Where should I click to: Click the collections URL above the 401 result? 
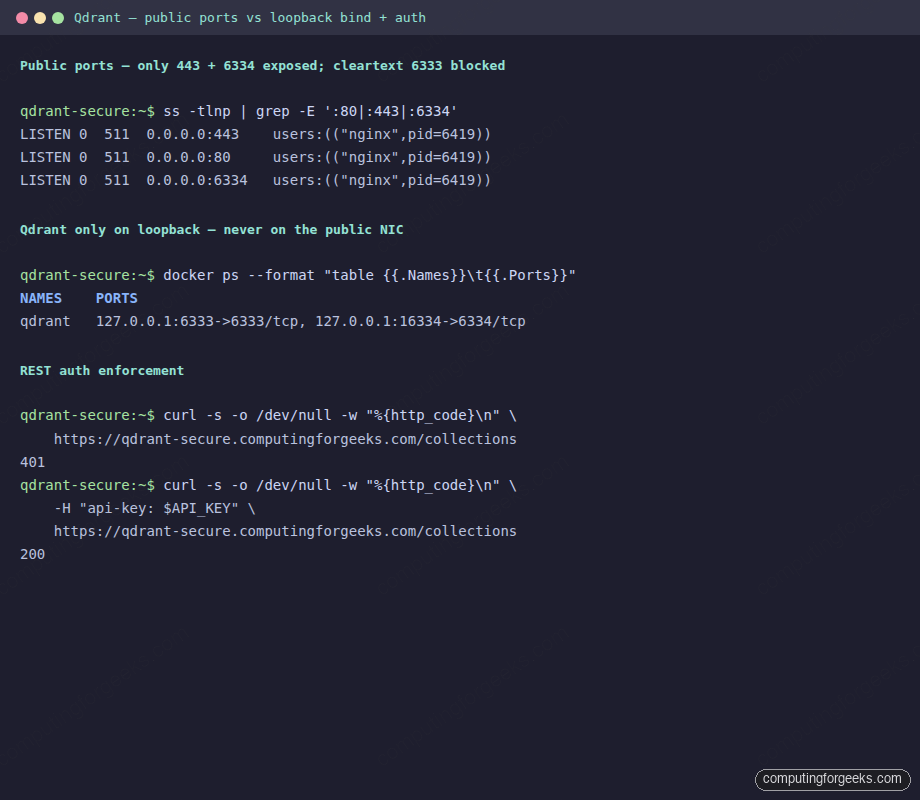(285, 439)
